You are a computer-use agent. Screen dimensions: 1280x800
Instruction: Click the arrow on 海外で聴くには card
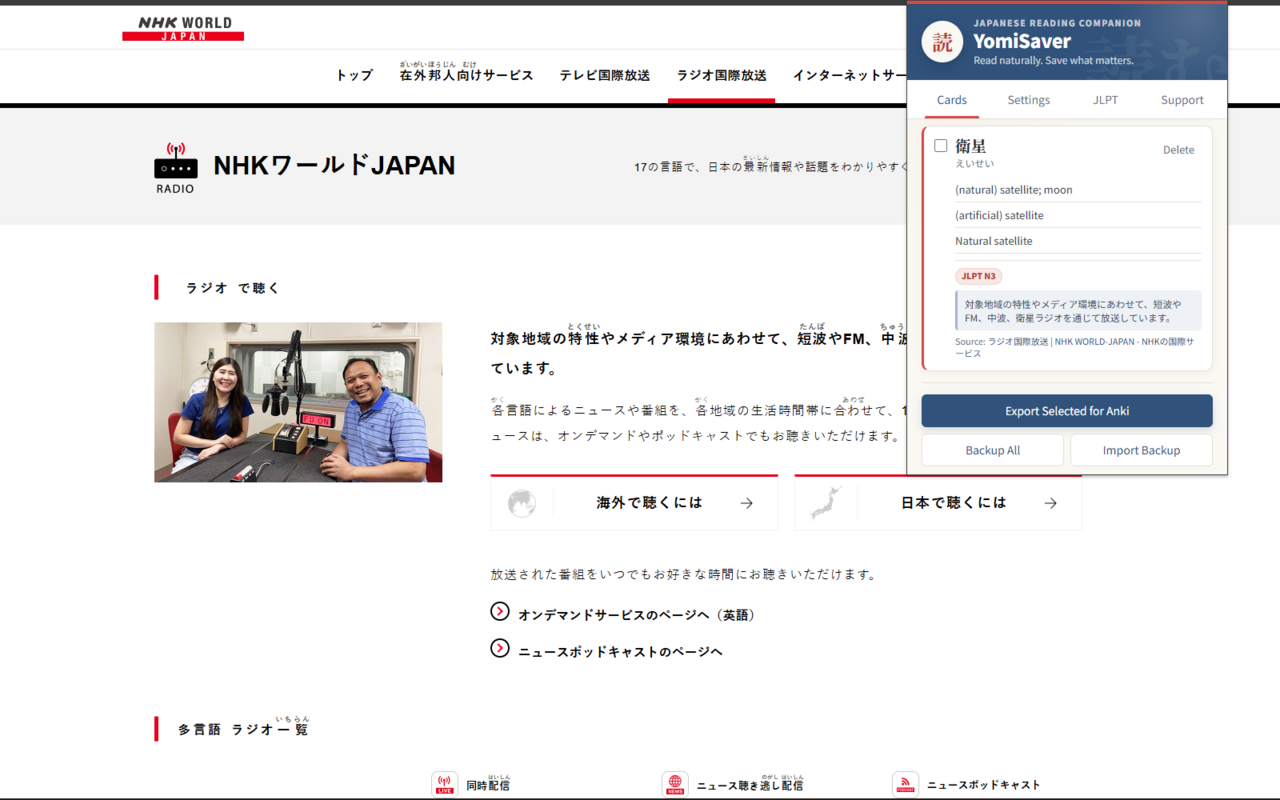point(746,503)
